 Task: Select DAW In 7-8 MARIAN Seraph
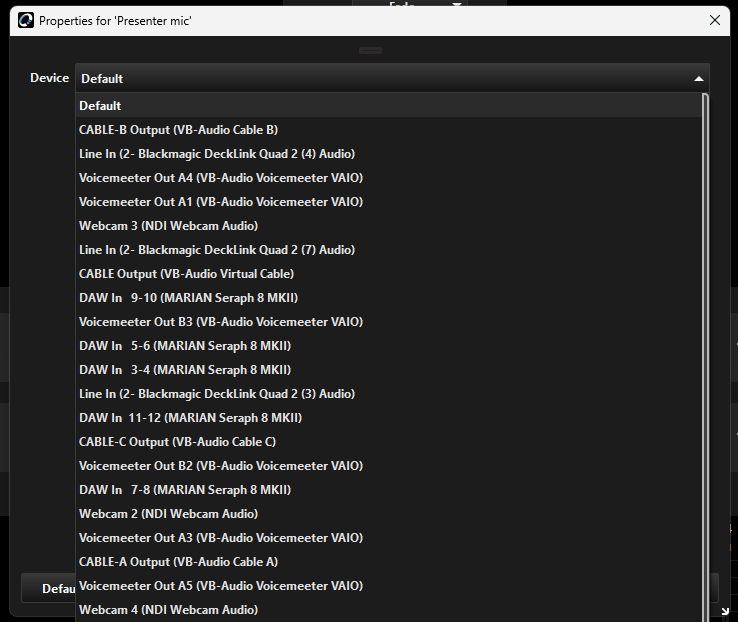pos(389,489)
